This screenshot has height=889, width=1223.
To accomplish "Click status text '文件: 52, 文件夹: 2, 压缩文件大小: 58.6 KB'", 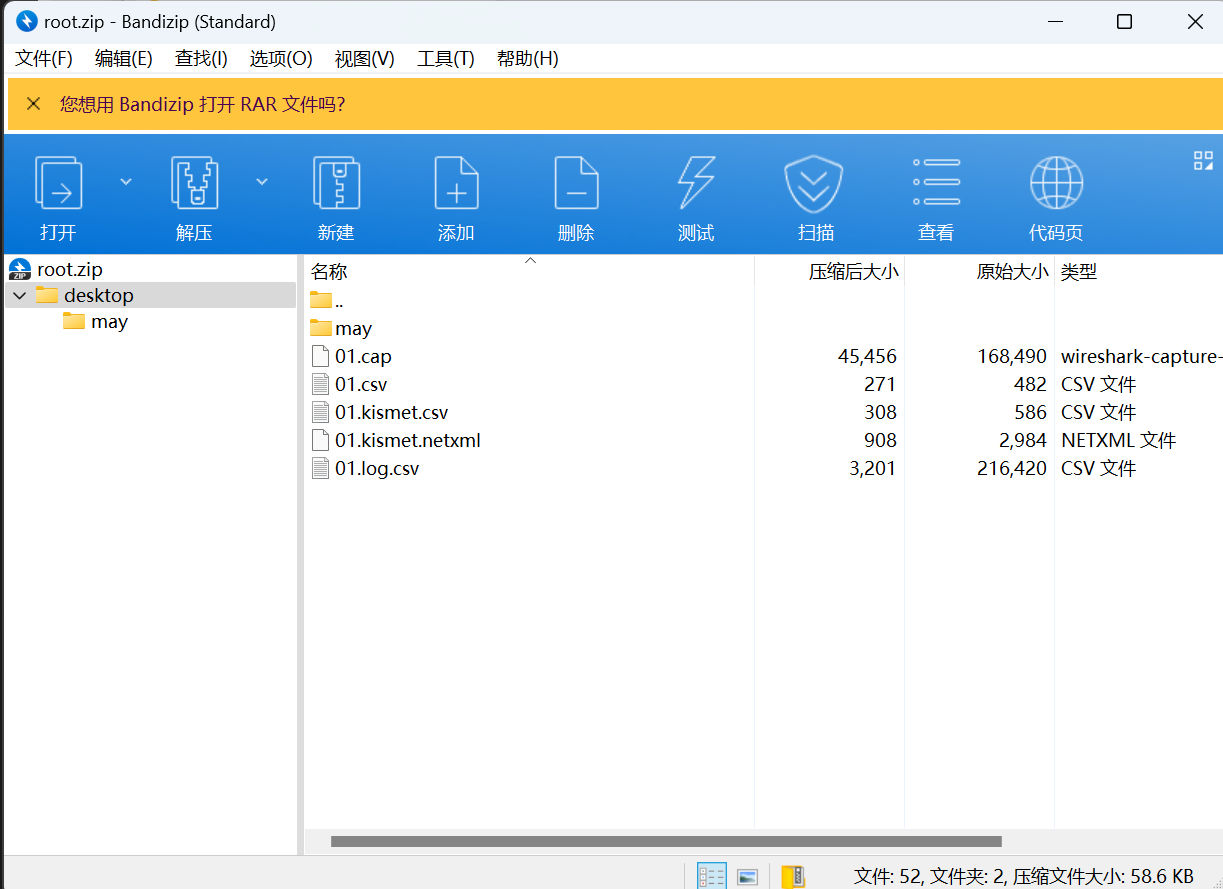I will pos(1024,877).
